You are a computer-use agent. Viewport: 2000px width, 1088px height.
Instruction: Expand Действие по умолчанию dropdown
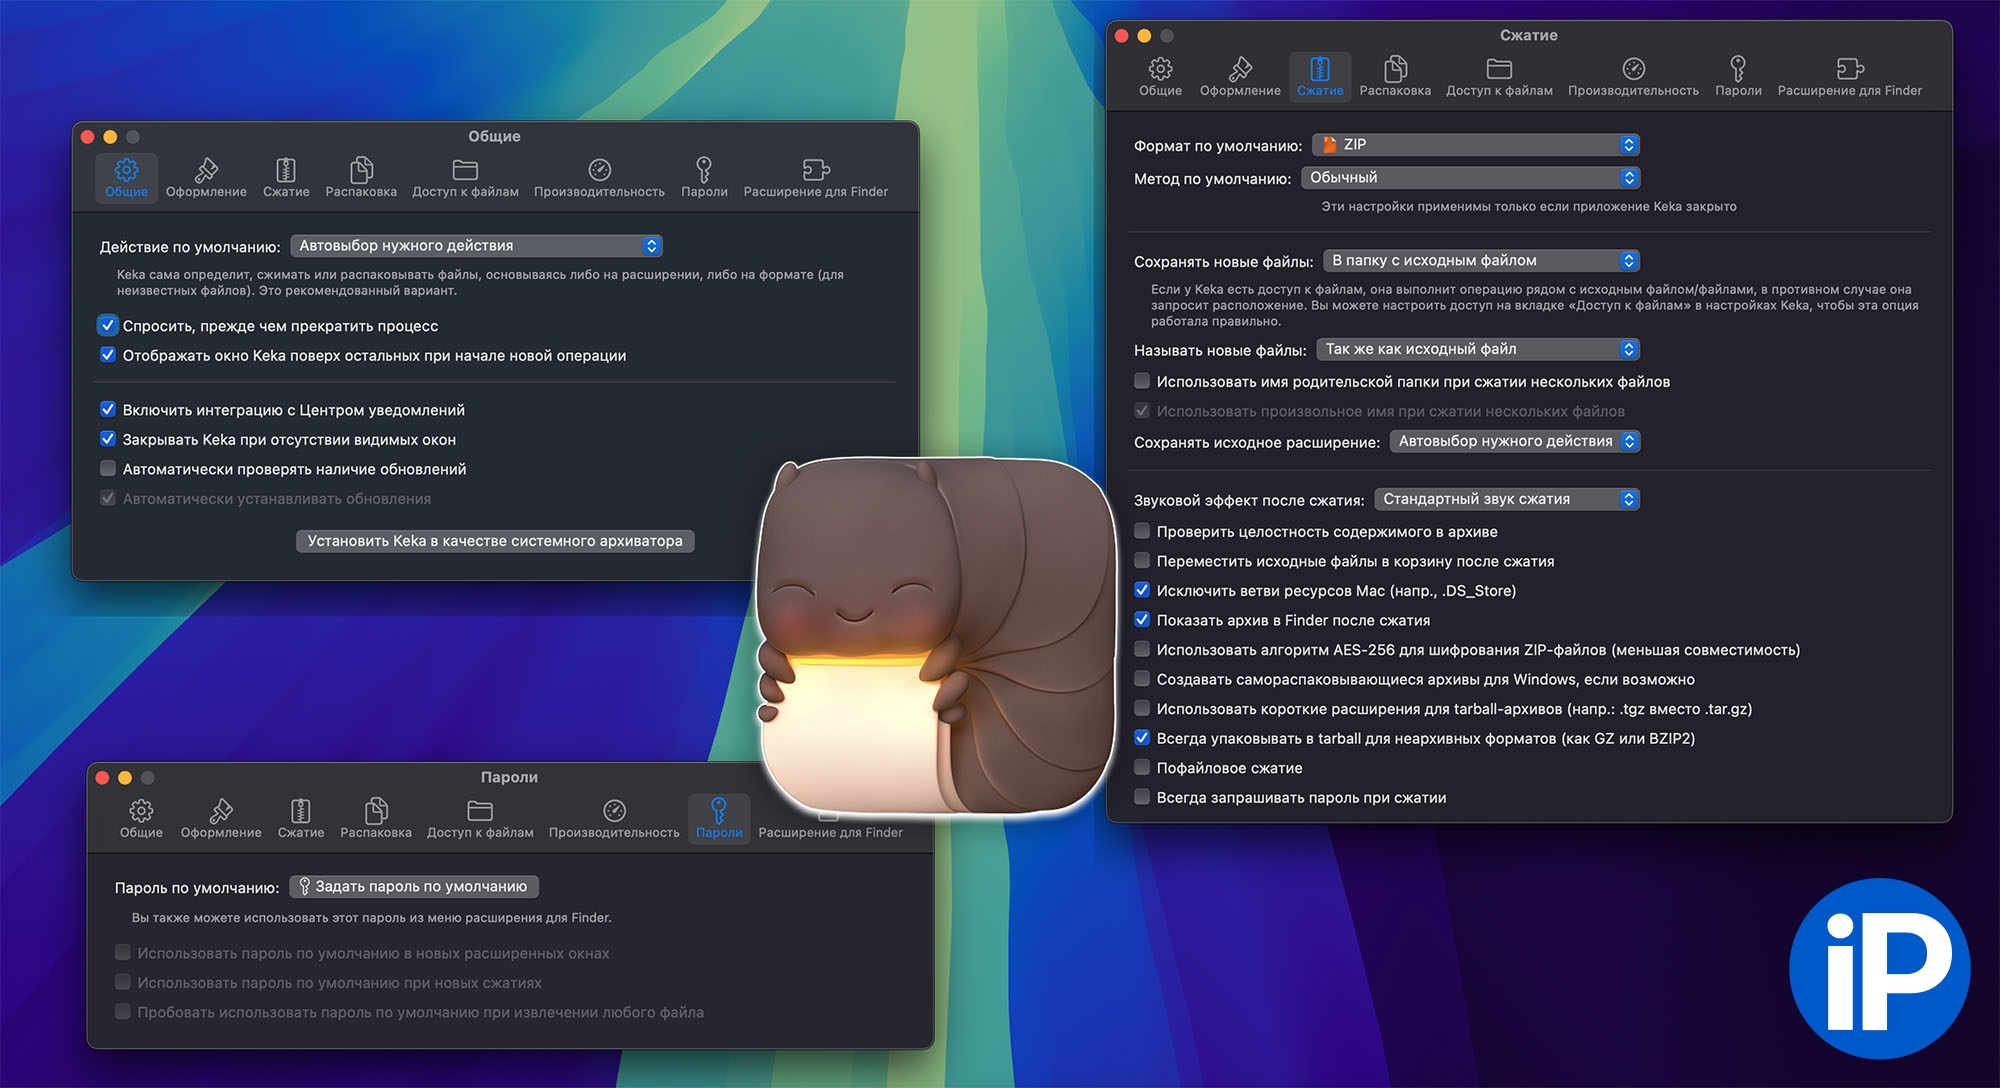(x=476, y=246)
